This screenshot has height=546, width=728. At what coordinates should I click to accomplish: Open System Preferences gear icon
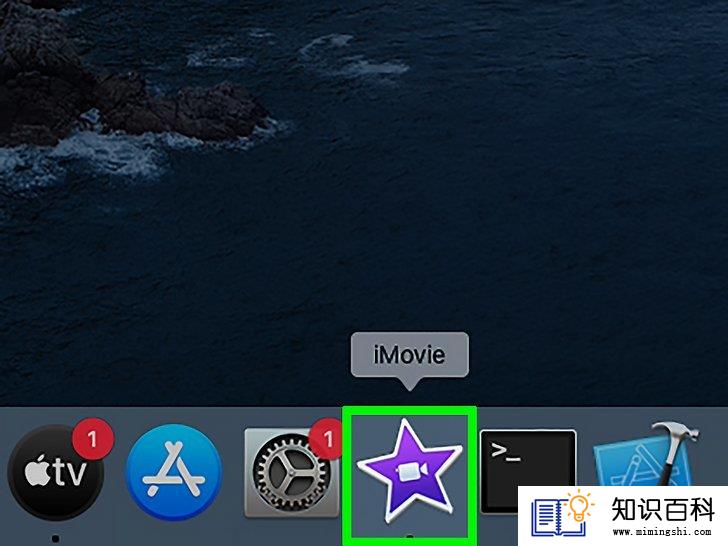pyautogui.click(x=292, y=472)
